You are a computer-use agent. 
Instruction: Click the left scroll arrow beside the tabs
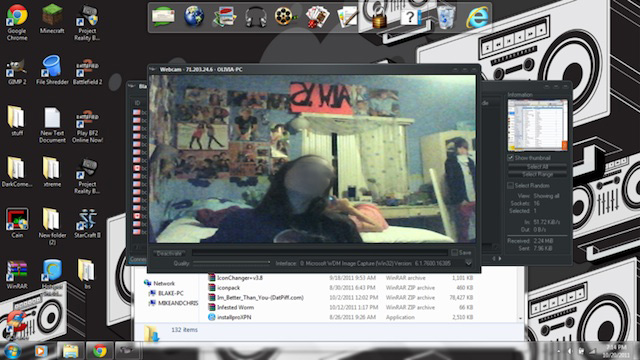[493, 258]
